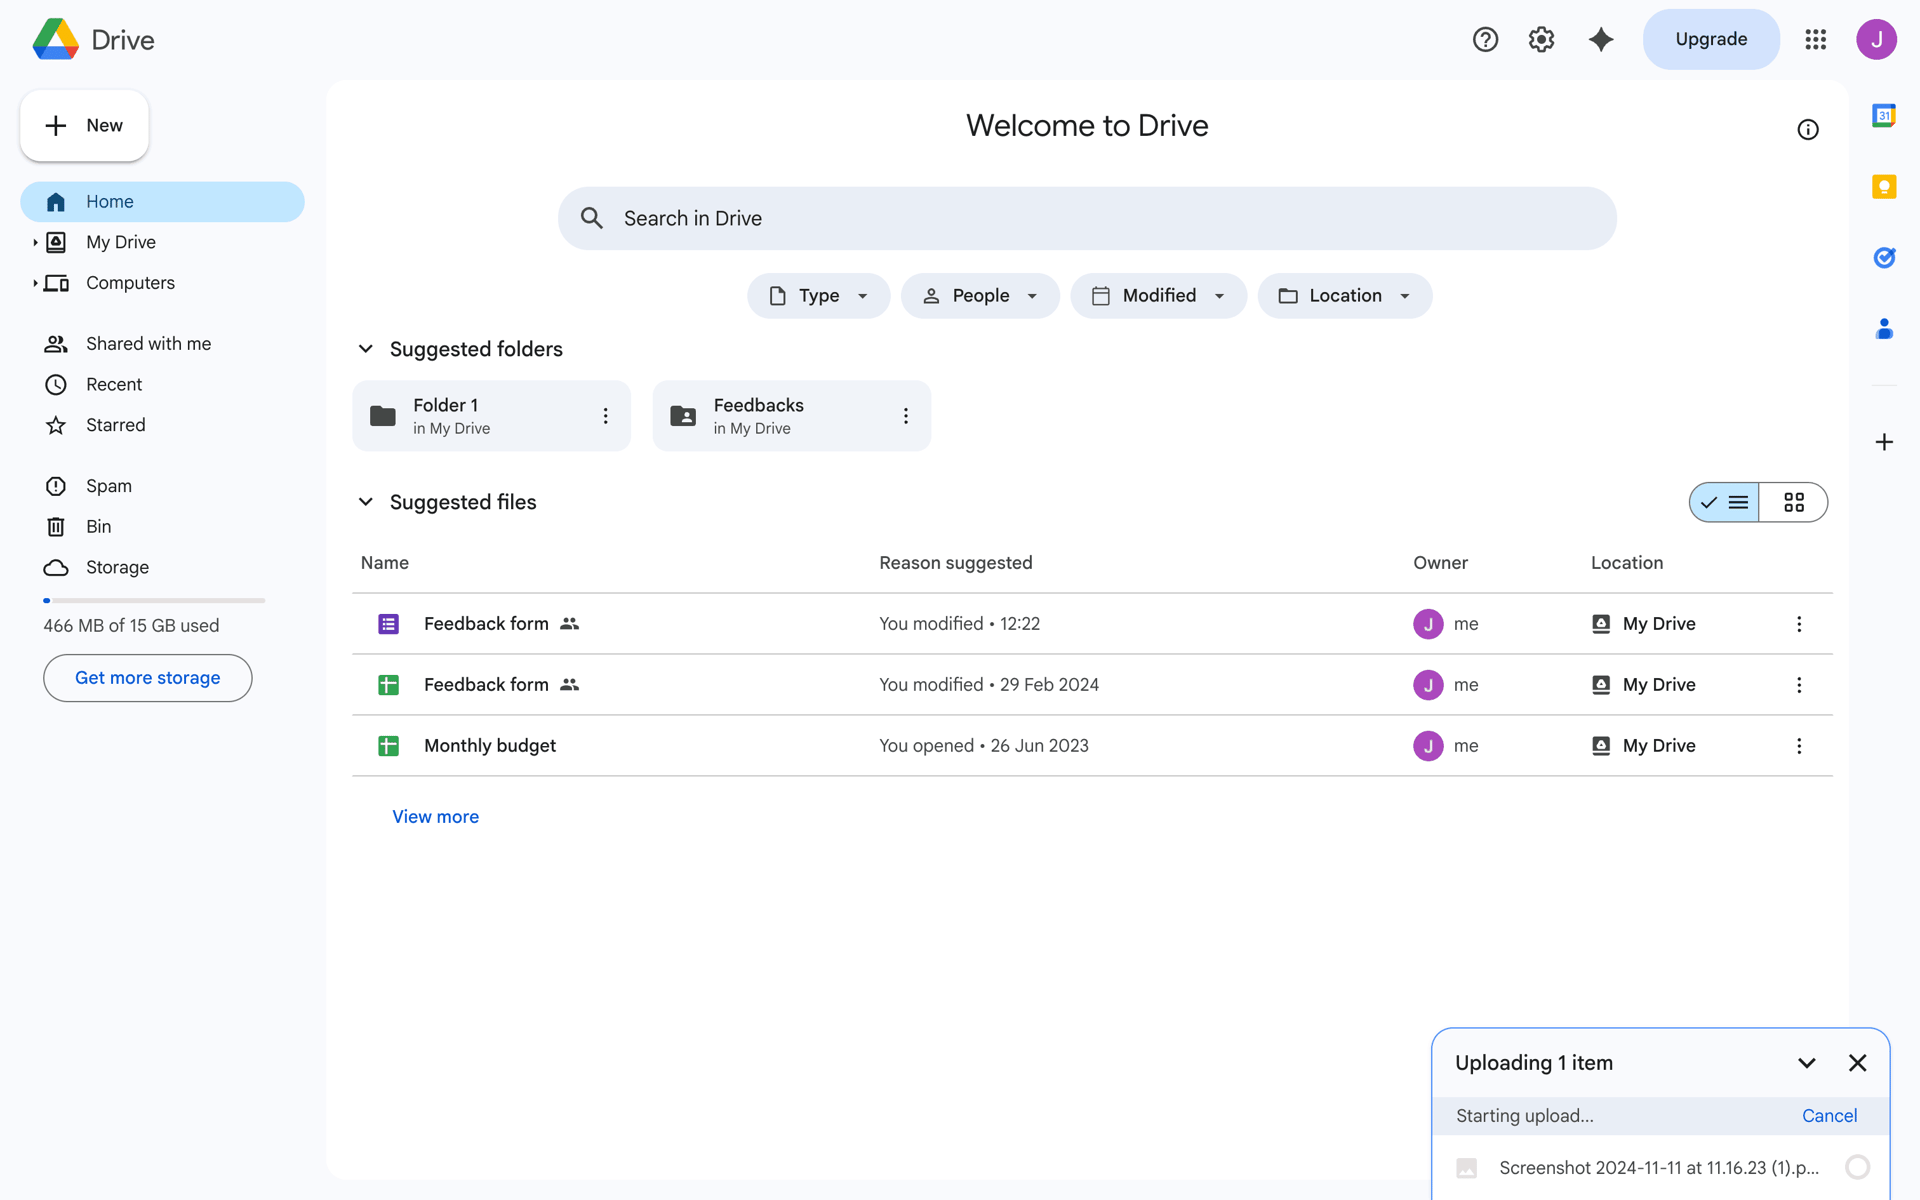Switch to list layout view
Viewport: 1920px width, 1200px height.
1725,502
